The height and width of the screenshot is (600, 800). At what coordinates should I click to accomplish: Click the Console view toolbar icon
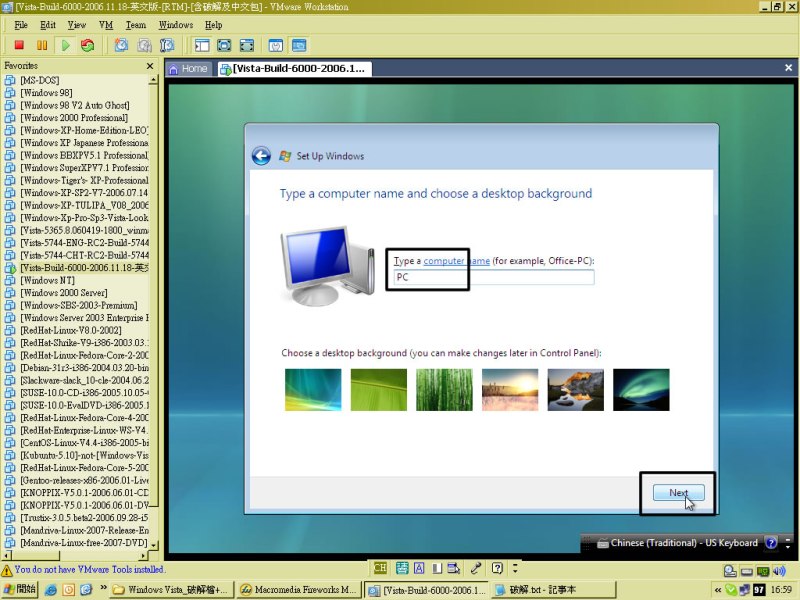[299, 45]
